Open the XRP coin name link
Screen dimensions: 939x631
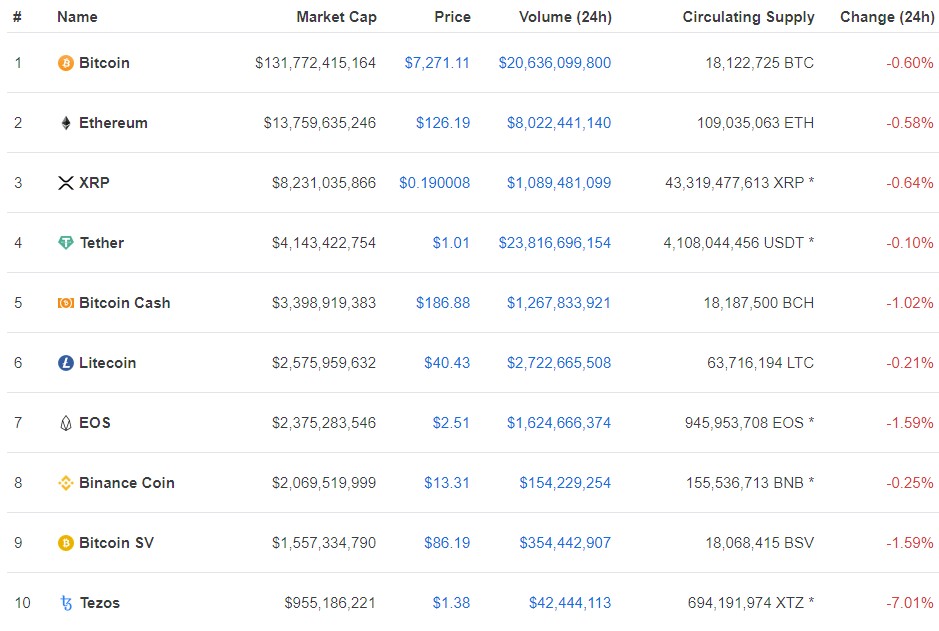pyautogui.click(x=94, y=183)
